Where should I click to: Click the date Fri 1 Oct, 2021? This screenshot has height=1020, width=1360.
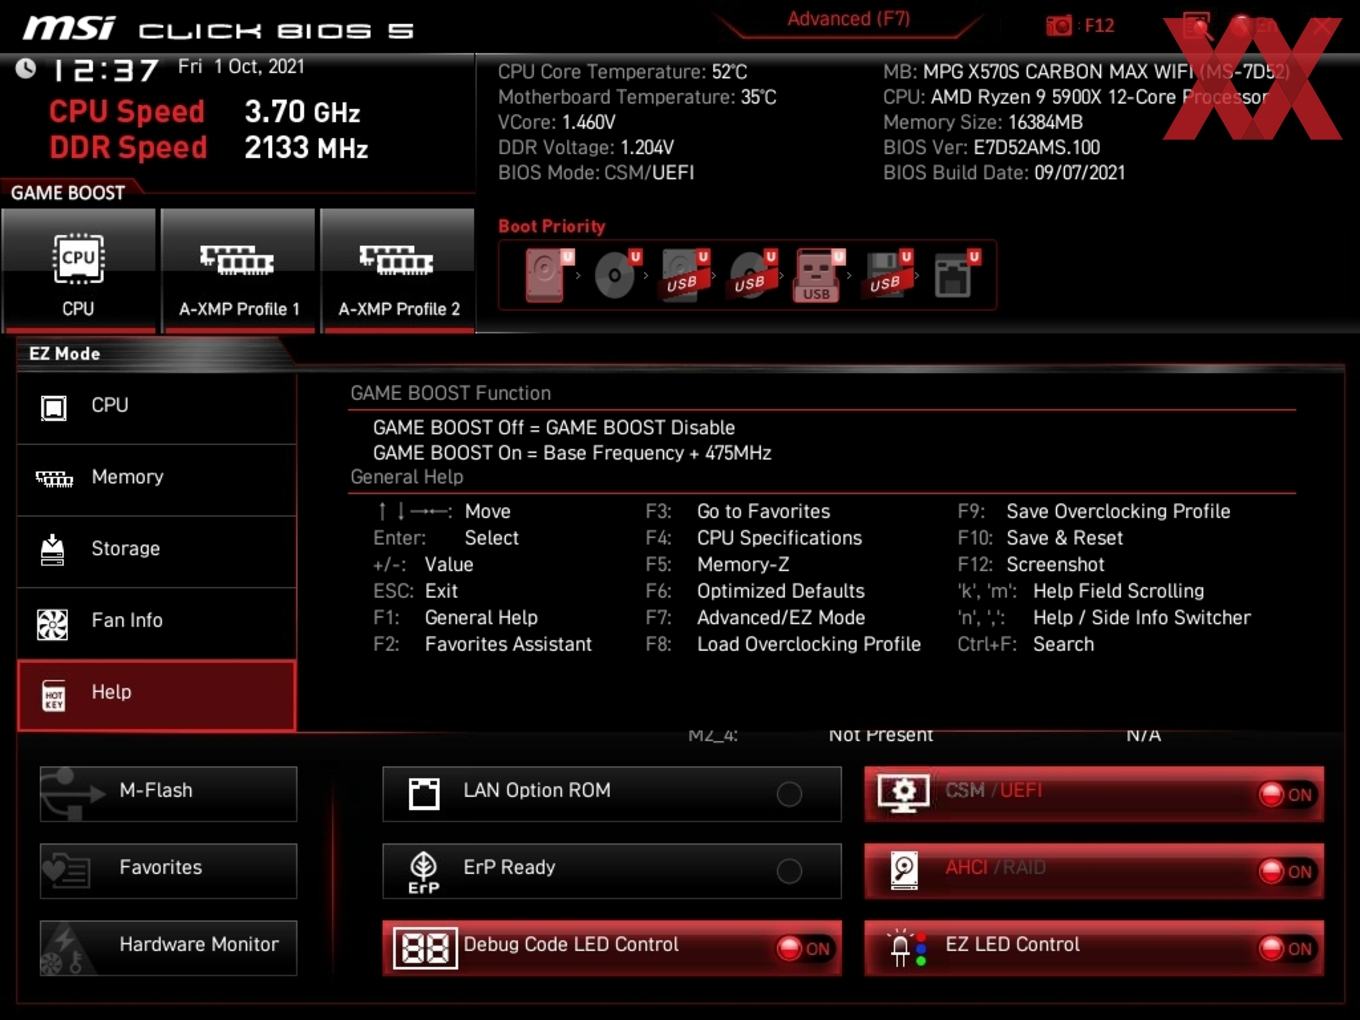click(241, 66)
